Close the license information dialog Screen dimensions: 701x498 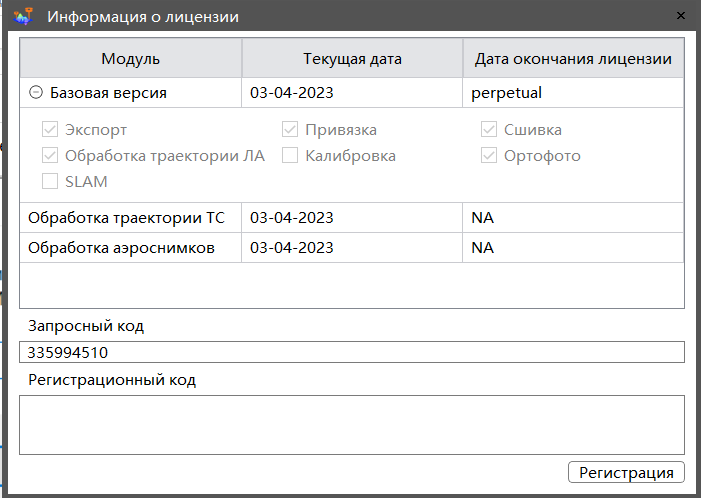681,16
